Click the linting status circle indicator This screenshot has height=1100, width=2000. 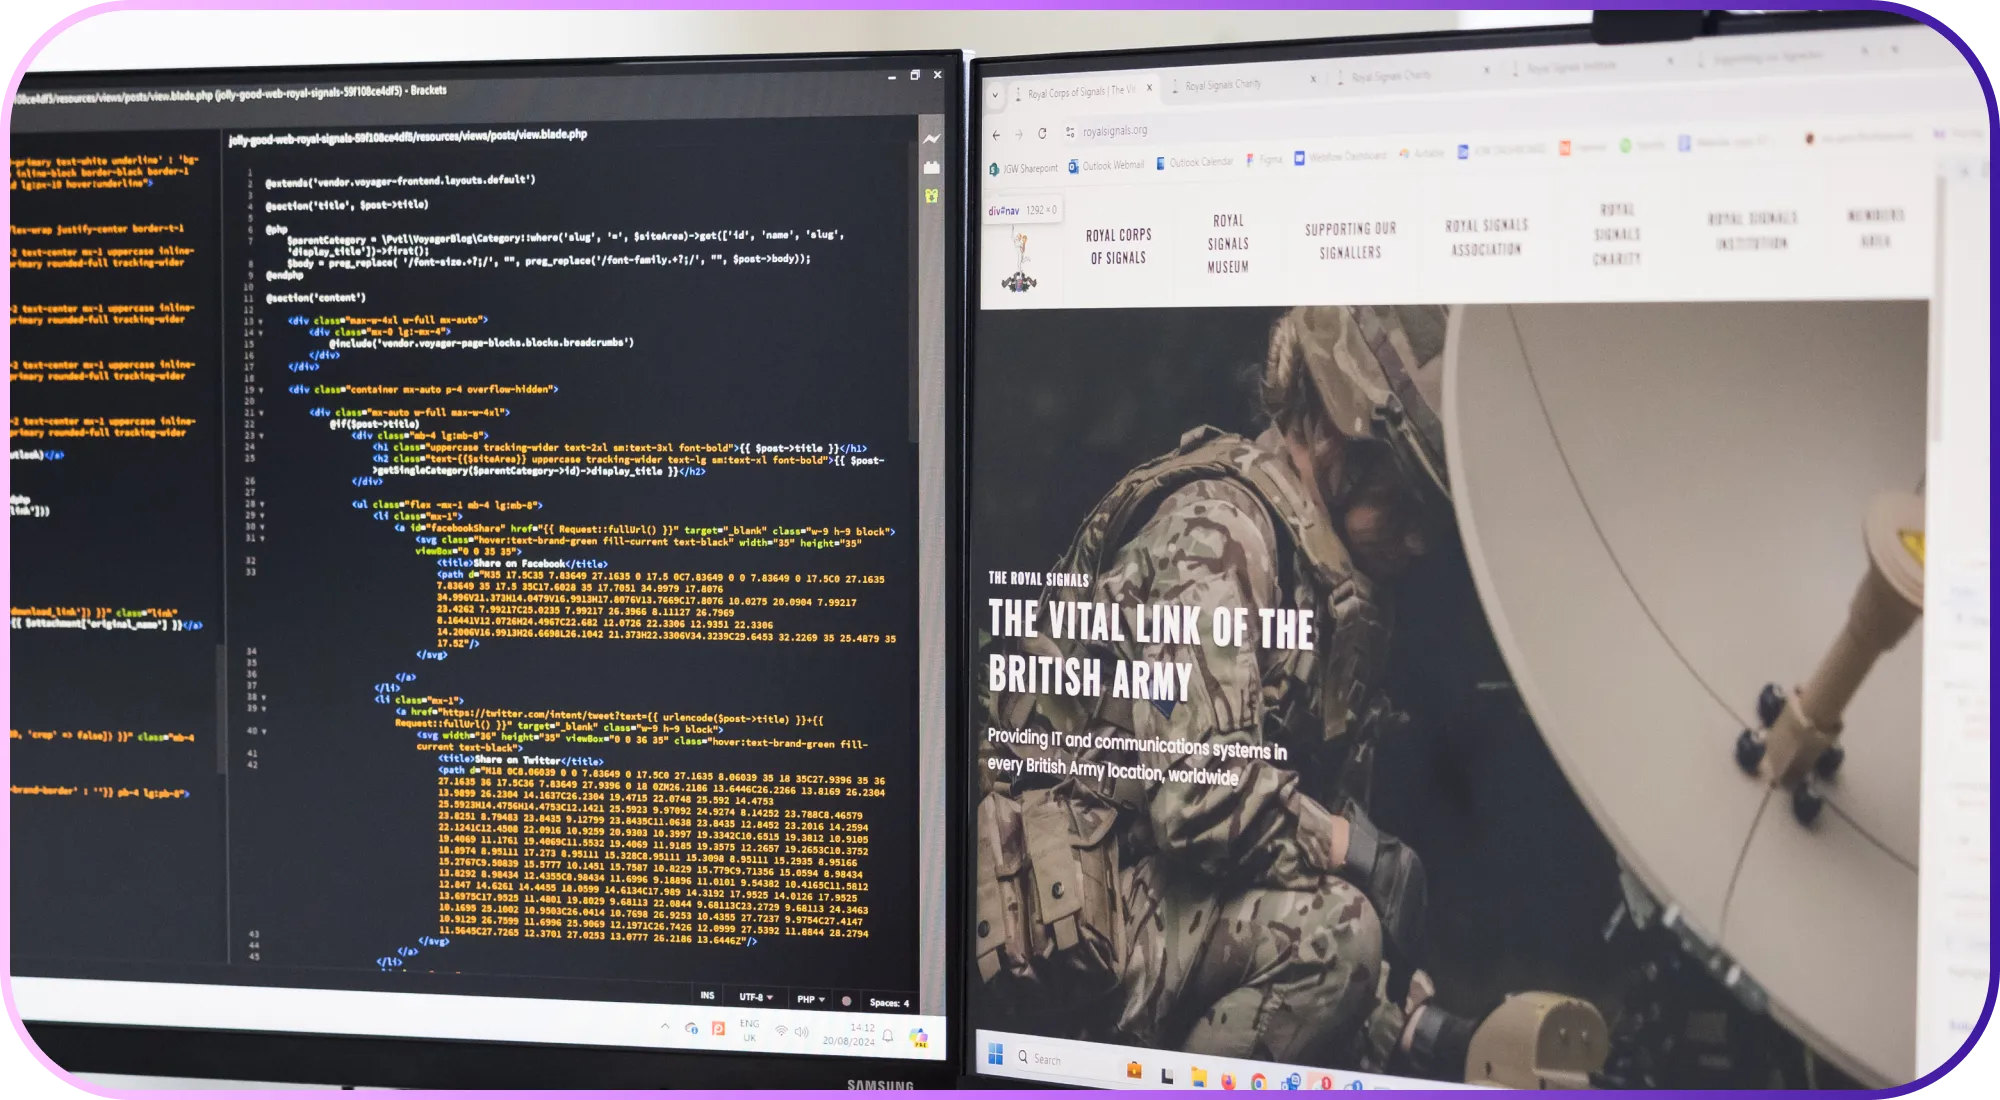pyautogui.click(x=847, y=1000)
